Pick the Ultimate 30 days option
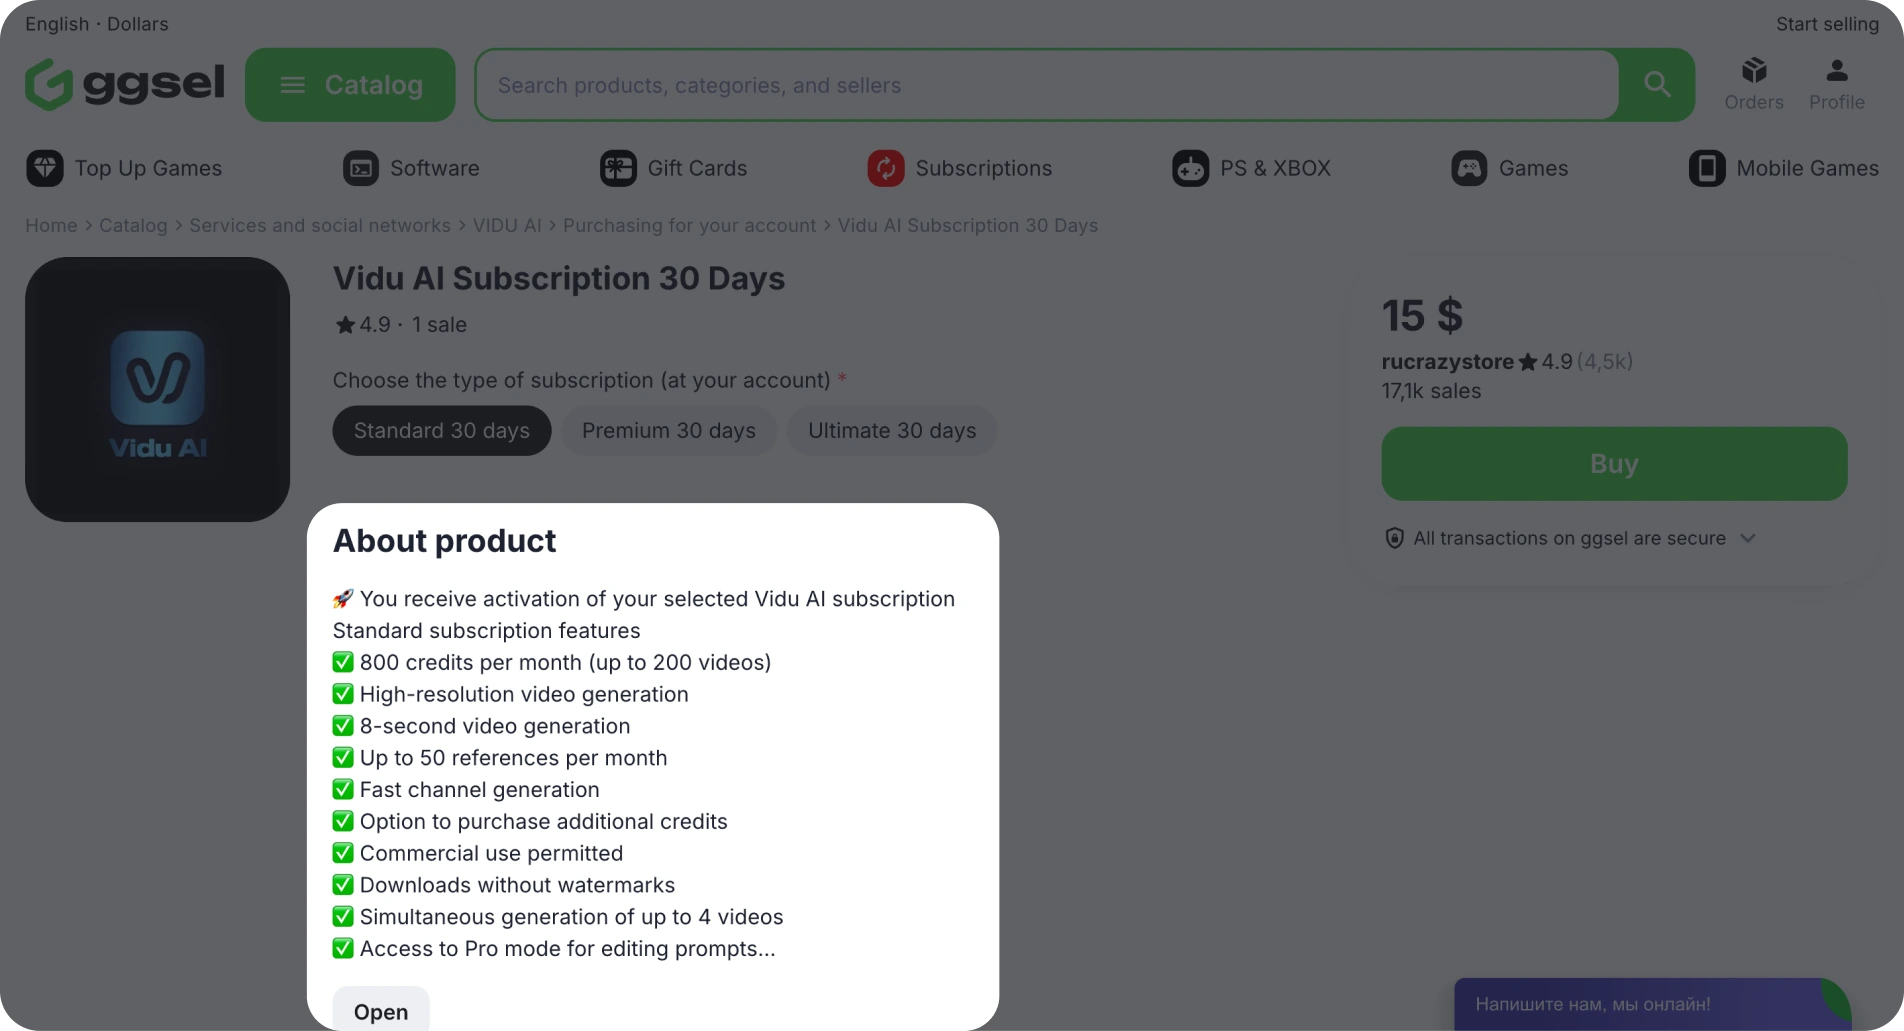Viewport: 1904px width, 1031px height. pyautogui.click(x=892, y=431)
